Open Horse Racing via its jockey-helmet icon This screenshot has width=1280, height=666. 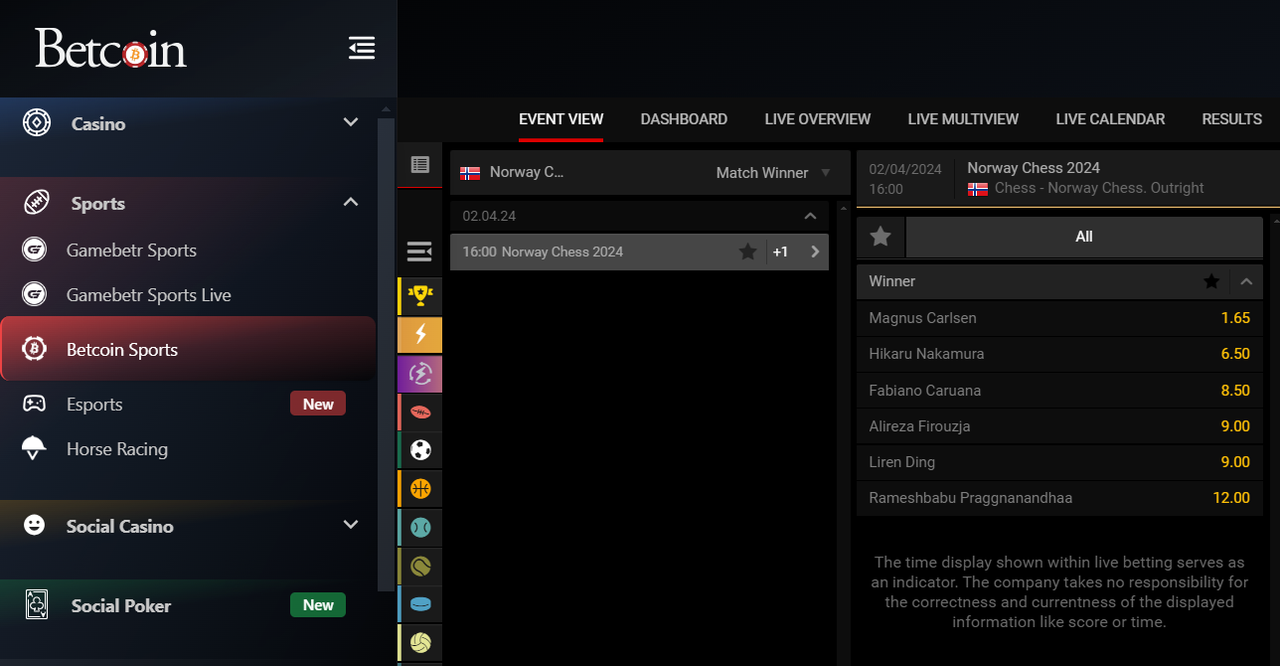(35, 449)
